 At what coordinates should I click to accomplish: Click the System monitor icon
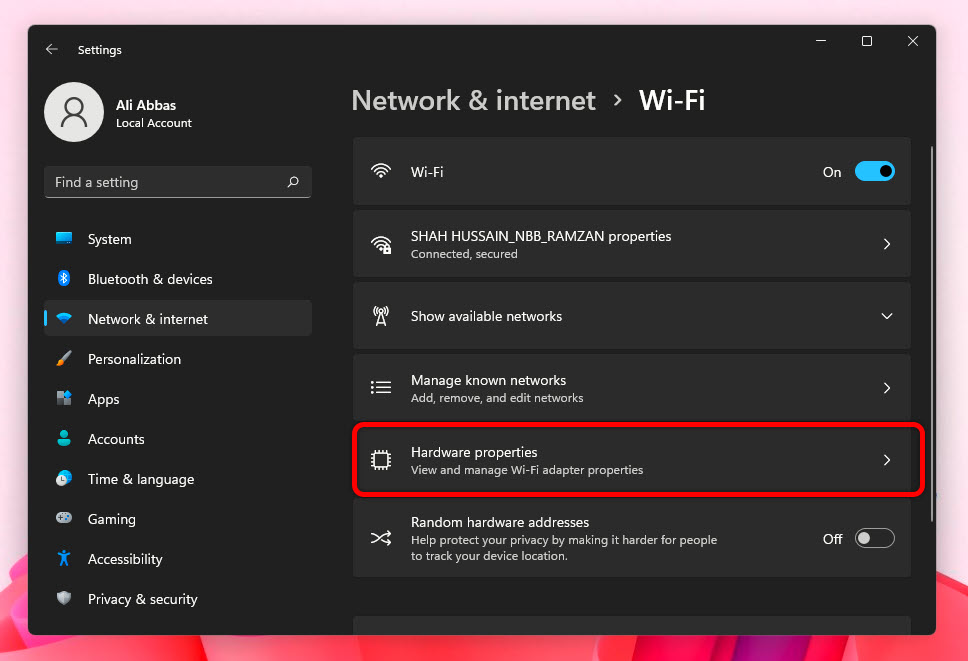click(x=64, y=238)
